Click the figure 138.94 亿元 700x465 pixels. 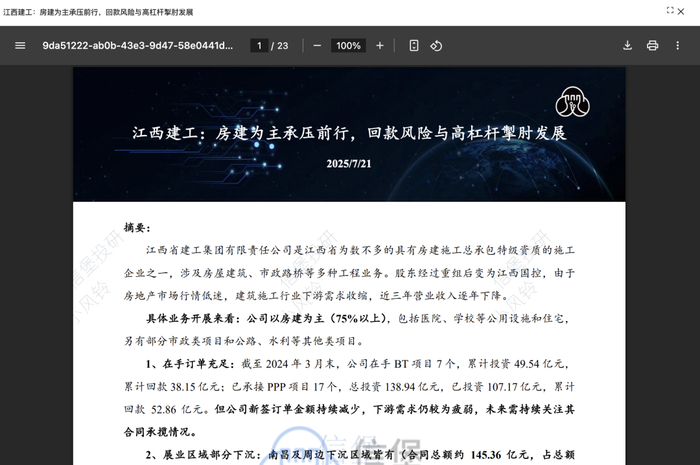[411, 387]
